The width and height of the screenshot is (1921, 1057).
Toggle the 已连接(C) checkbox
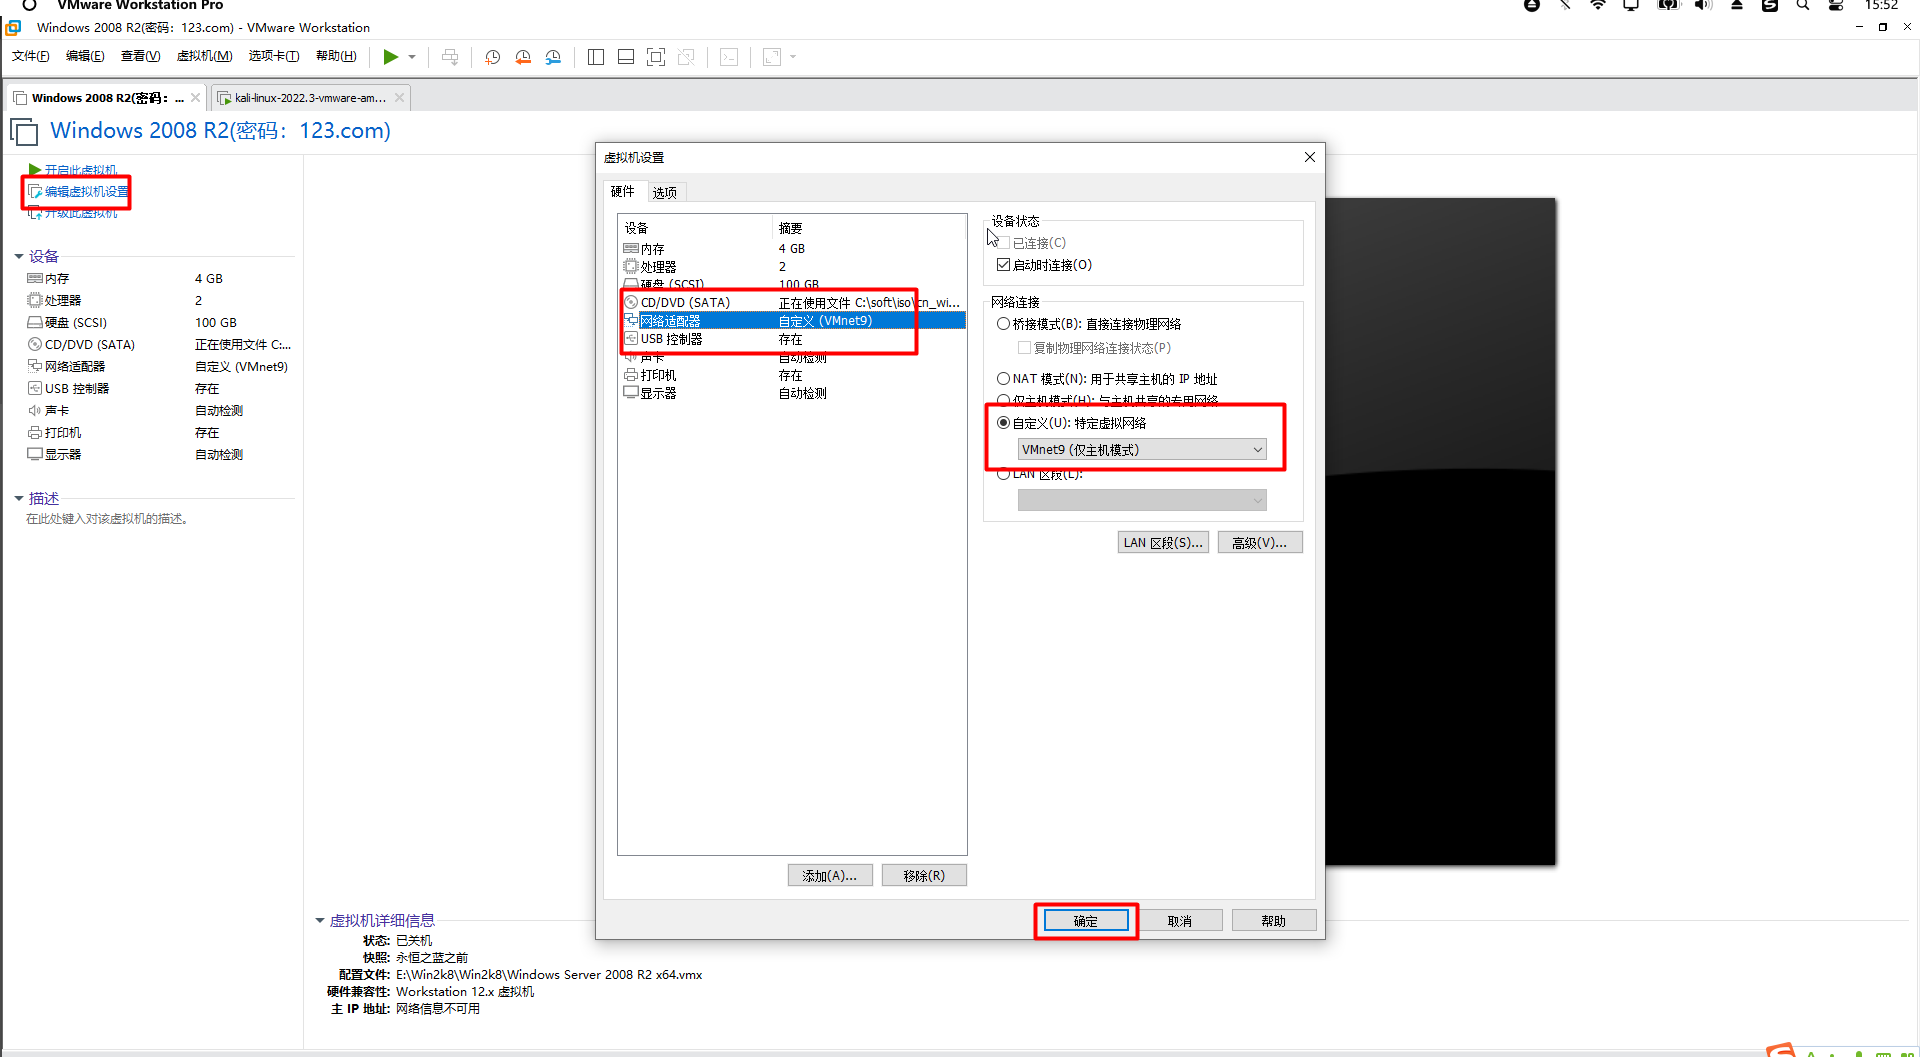coord(1003,243)
